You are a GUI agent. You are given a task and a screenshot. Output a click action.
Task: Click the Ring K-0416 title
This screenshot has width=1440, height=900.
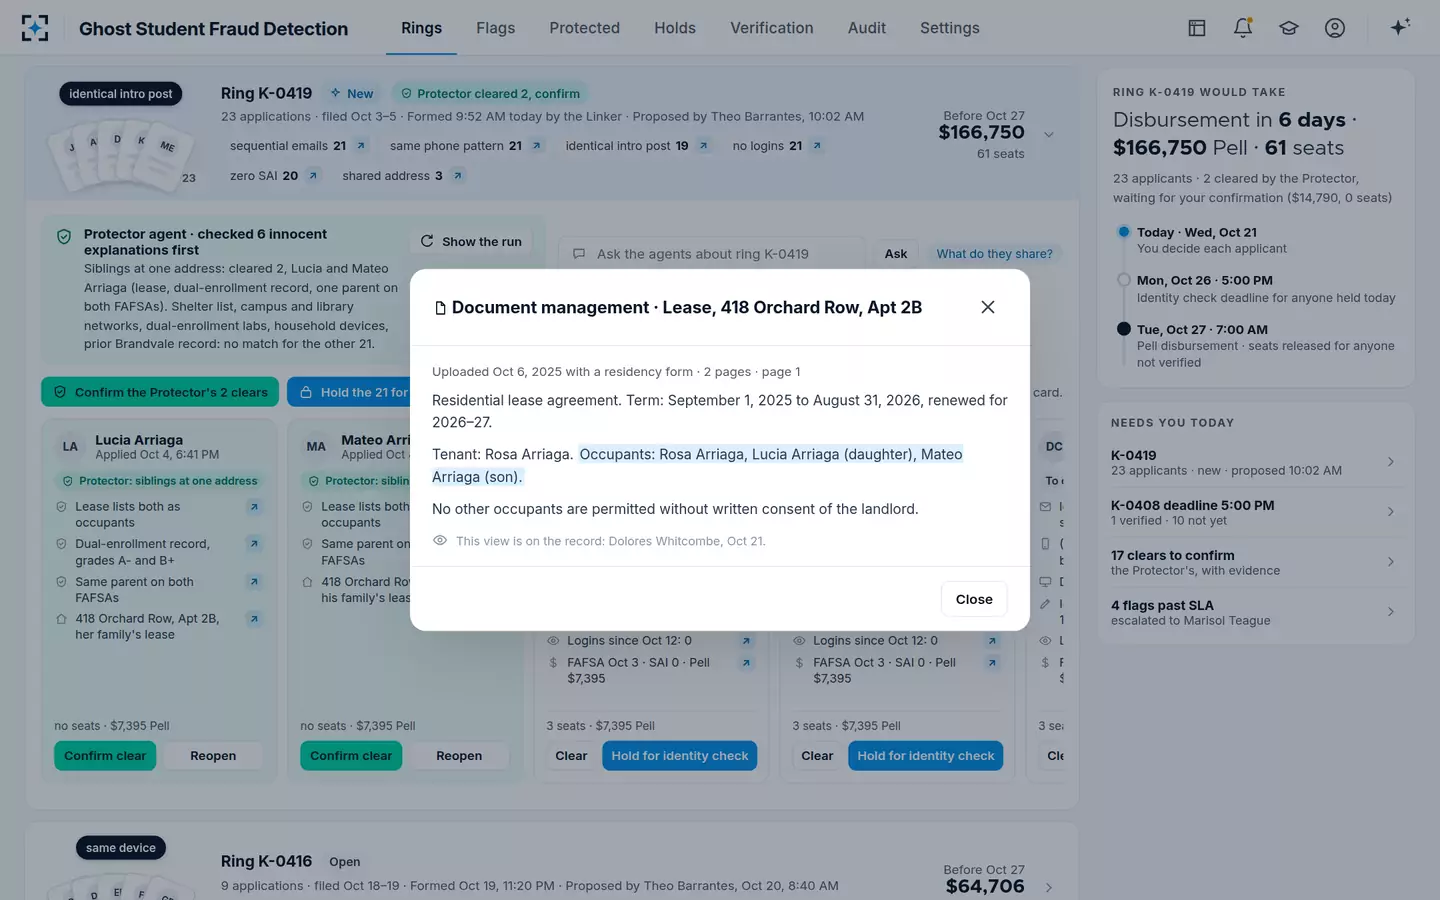tap(266, 861)
